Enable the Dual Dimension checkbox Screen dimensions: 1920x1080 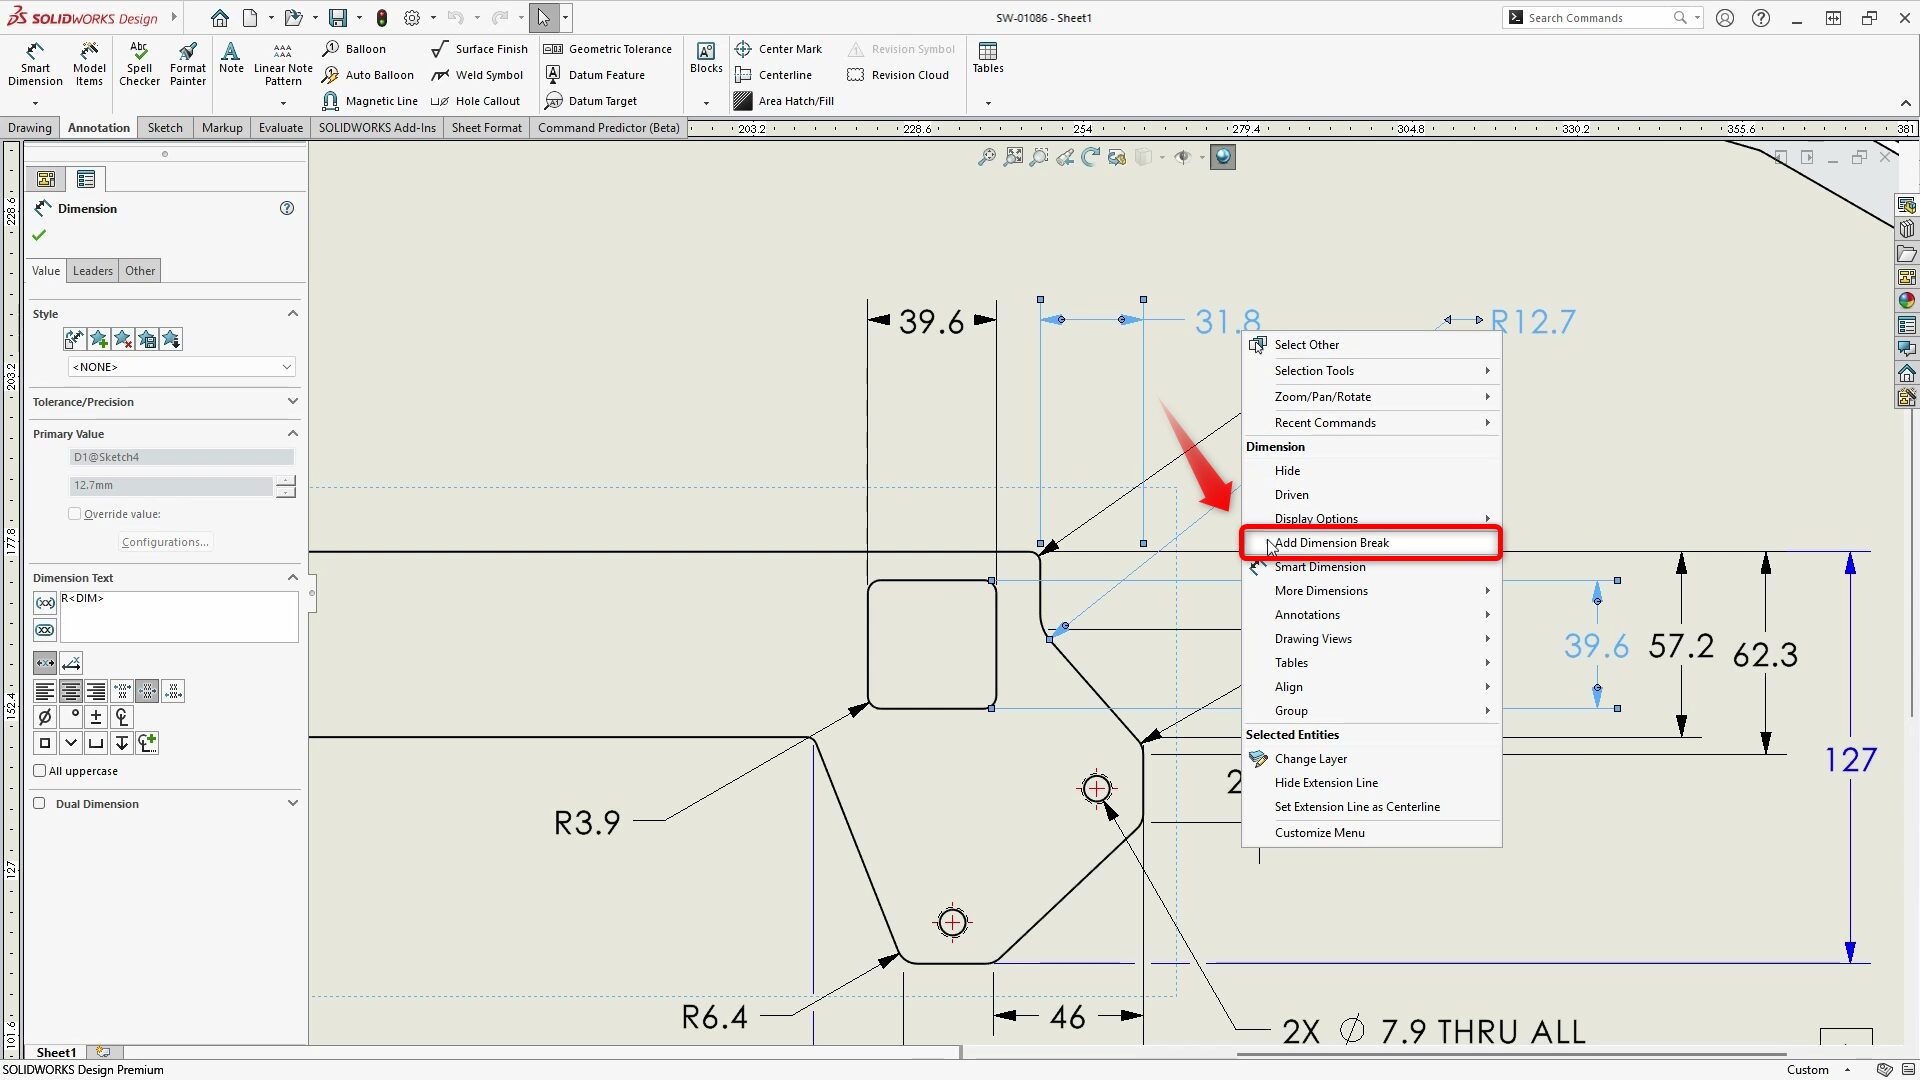coord(40,804)
